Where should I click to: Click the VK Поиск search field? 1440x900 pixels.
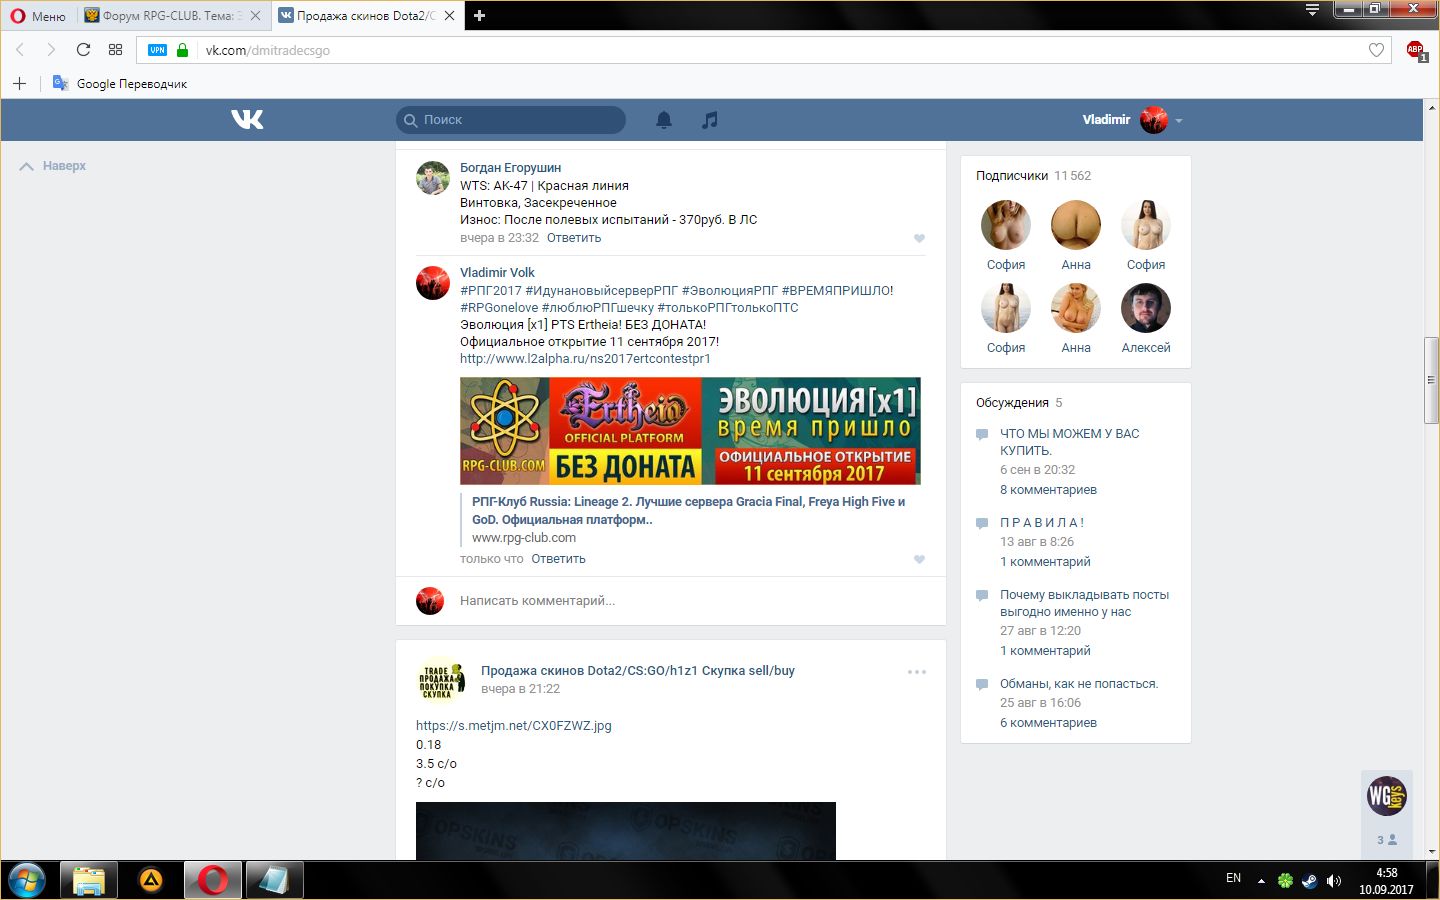pos(511,120)
